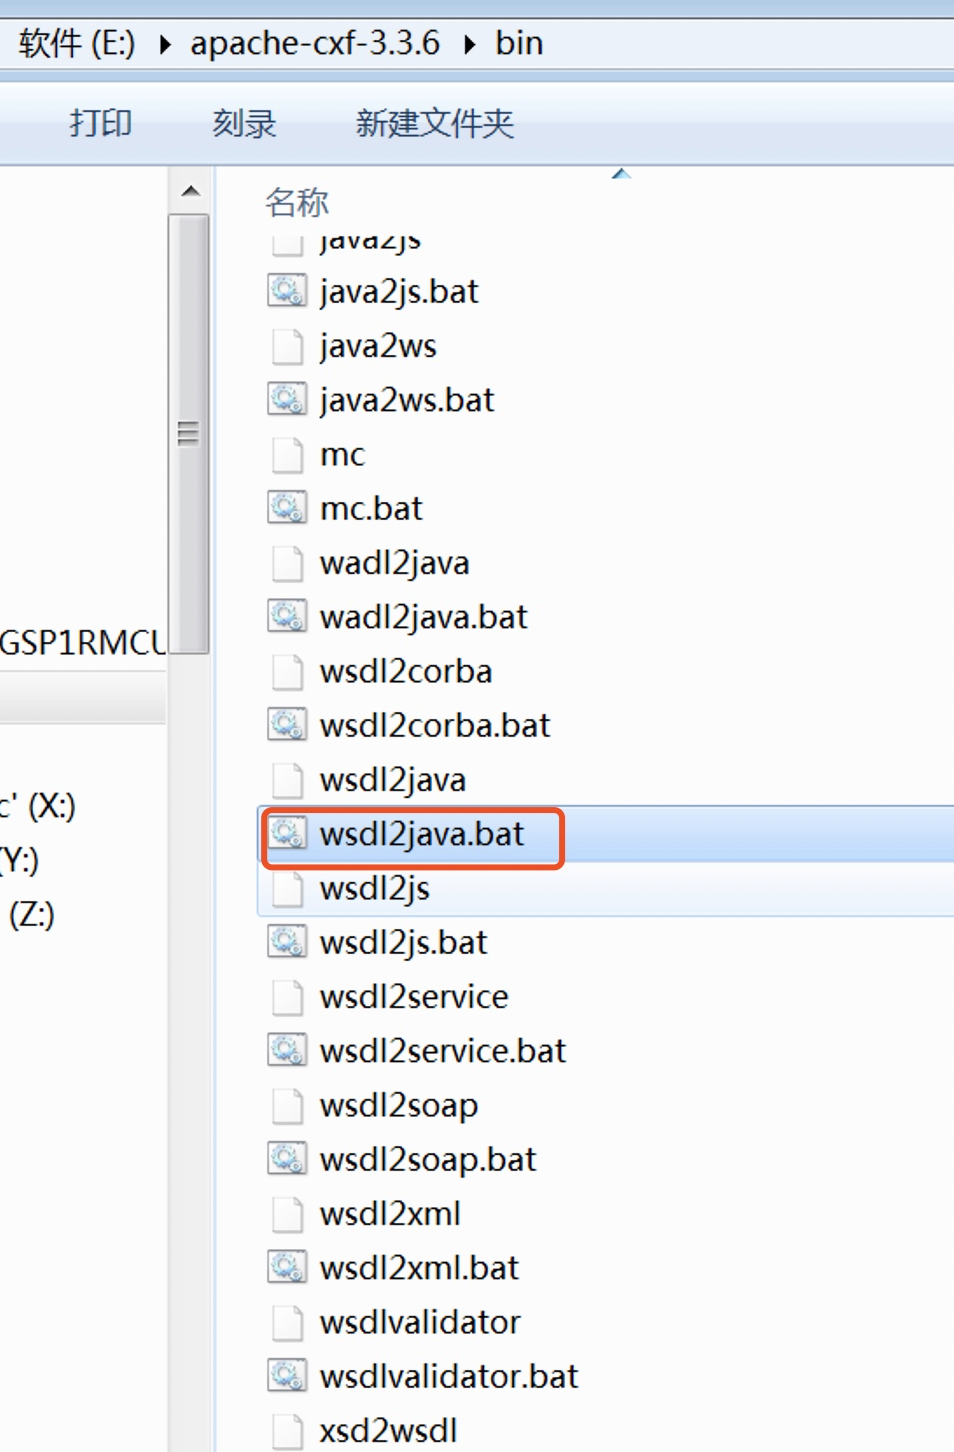The width and height of the screenshot is (954, 1452).
Task: Click the 刻录 toolbar button
Action: coord(244,123)
